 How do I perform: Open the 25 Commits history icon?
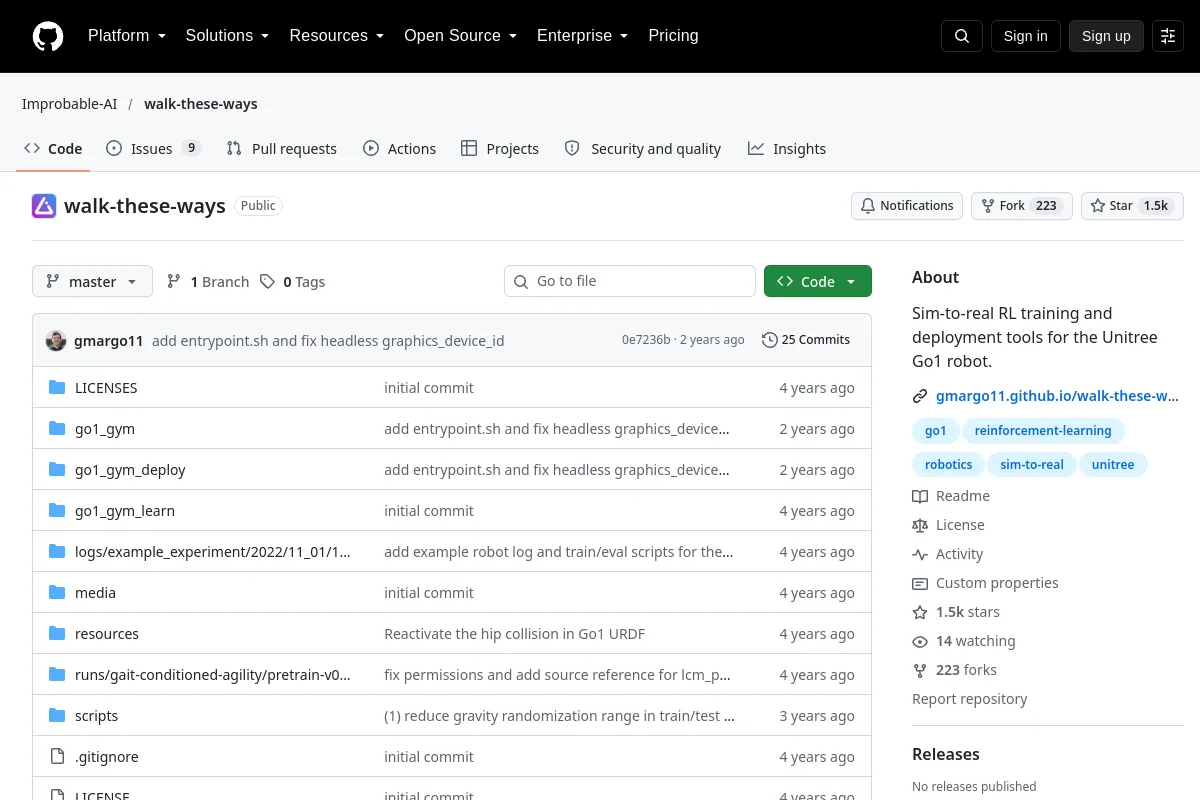[769, 340]
